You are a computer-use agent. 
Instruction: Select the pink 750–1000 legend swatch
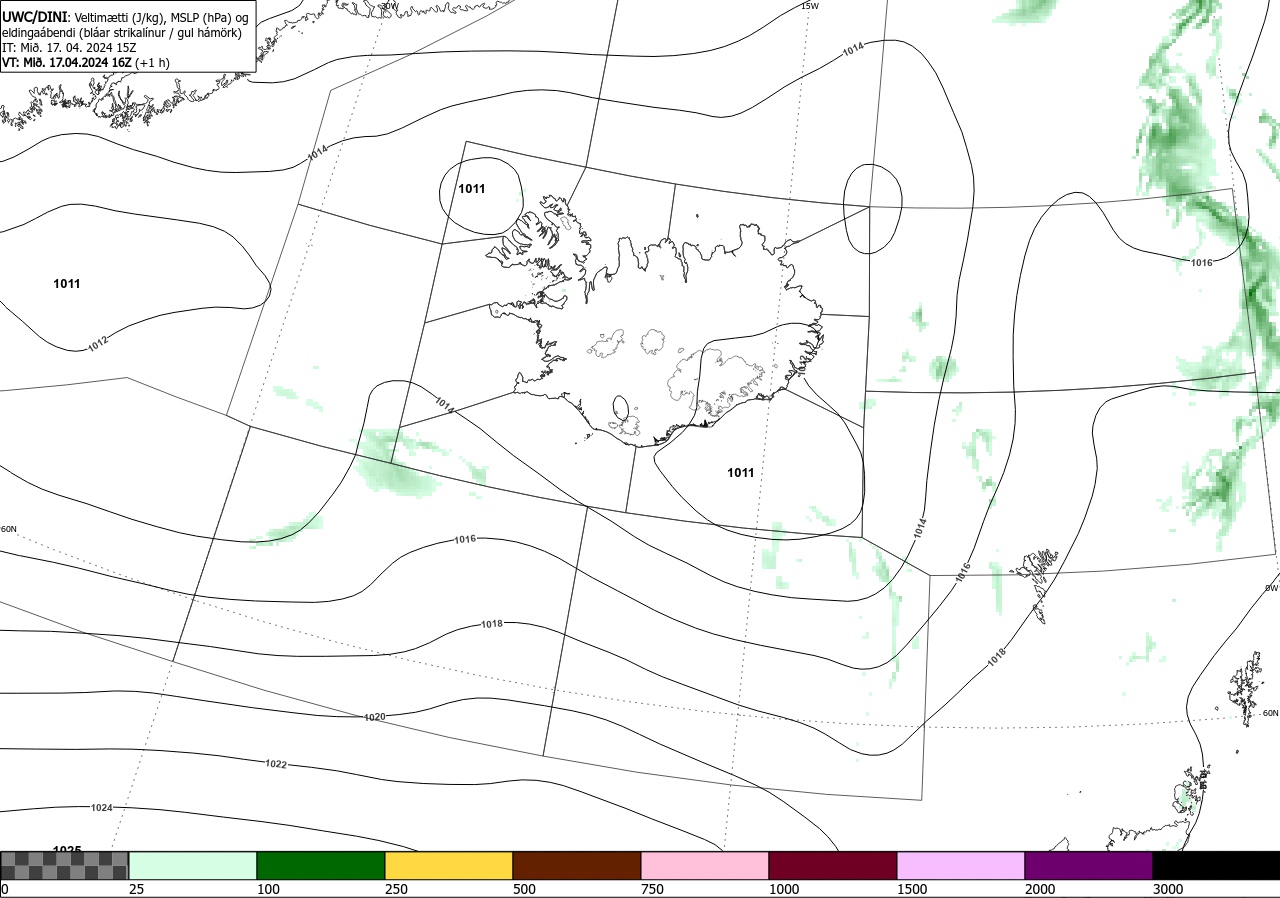(x=705, y=865)
